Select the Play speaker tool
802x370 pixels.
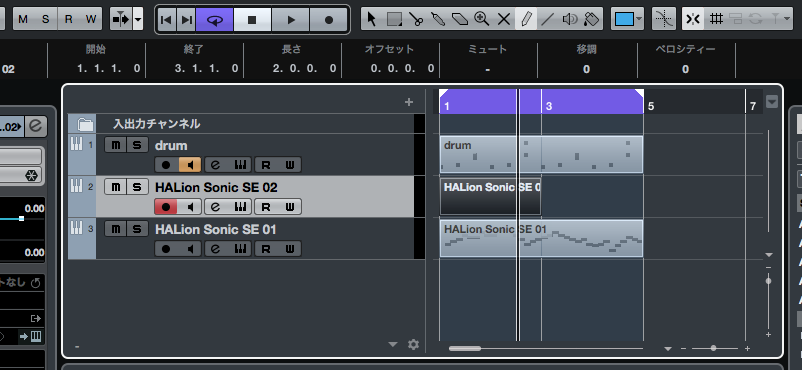coord(569,19)
